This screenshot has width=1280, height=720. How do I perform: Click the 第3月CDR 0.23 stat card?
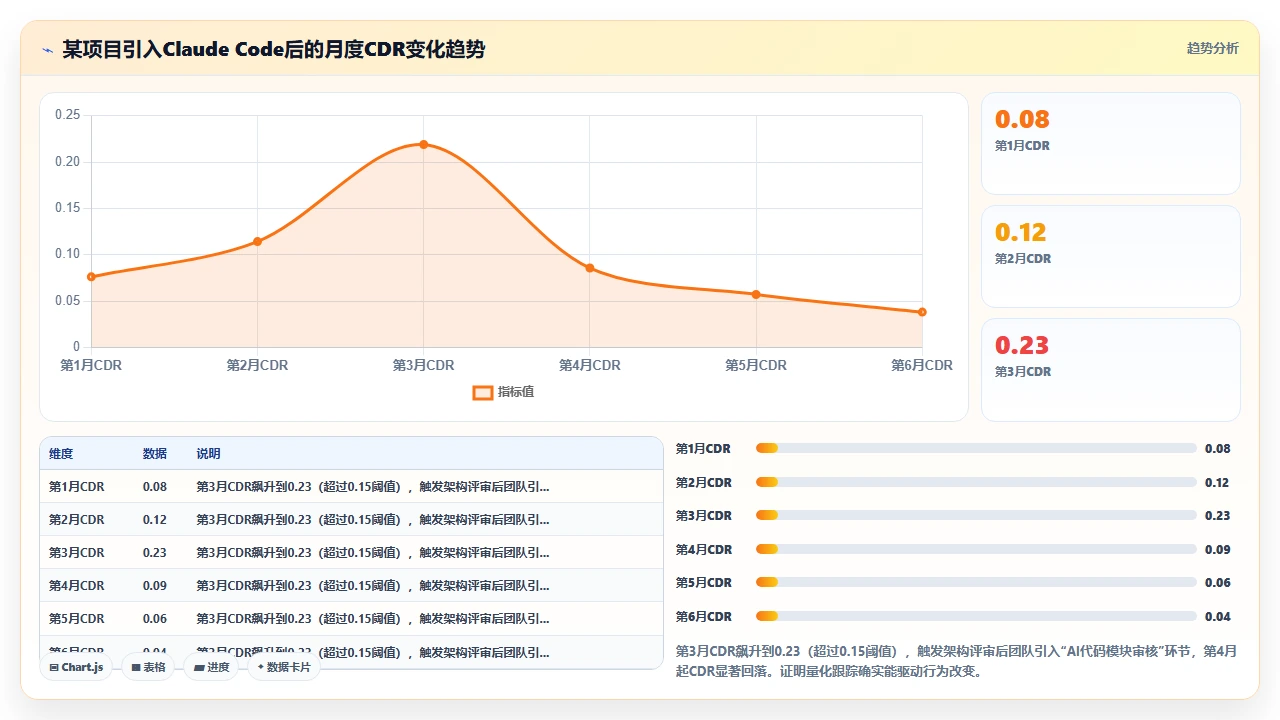(x=1110, y=369)
